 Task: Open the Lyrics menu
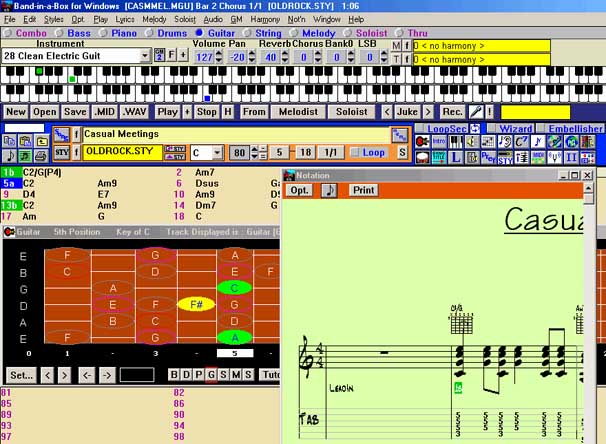125,19
